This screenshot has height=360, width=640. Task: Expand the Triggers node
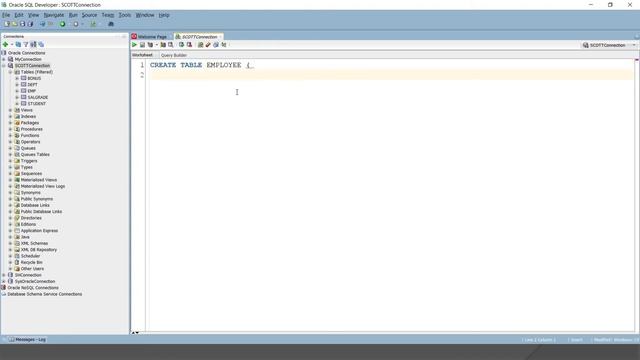[x=11, y=161]
